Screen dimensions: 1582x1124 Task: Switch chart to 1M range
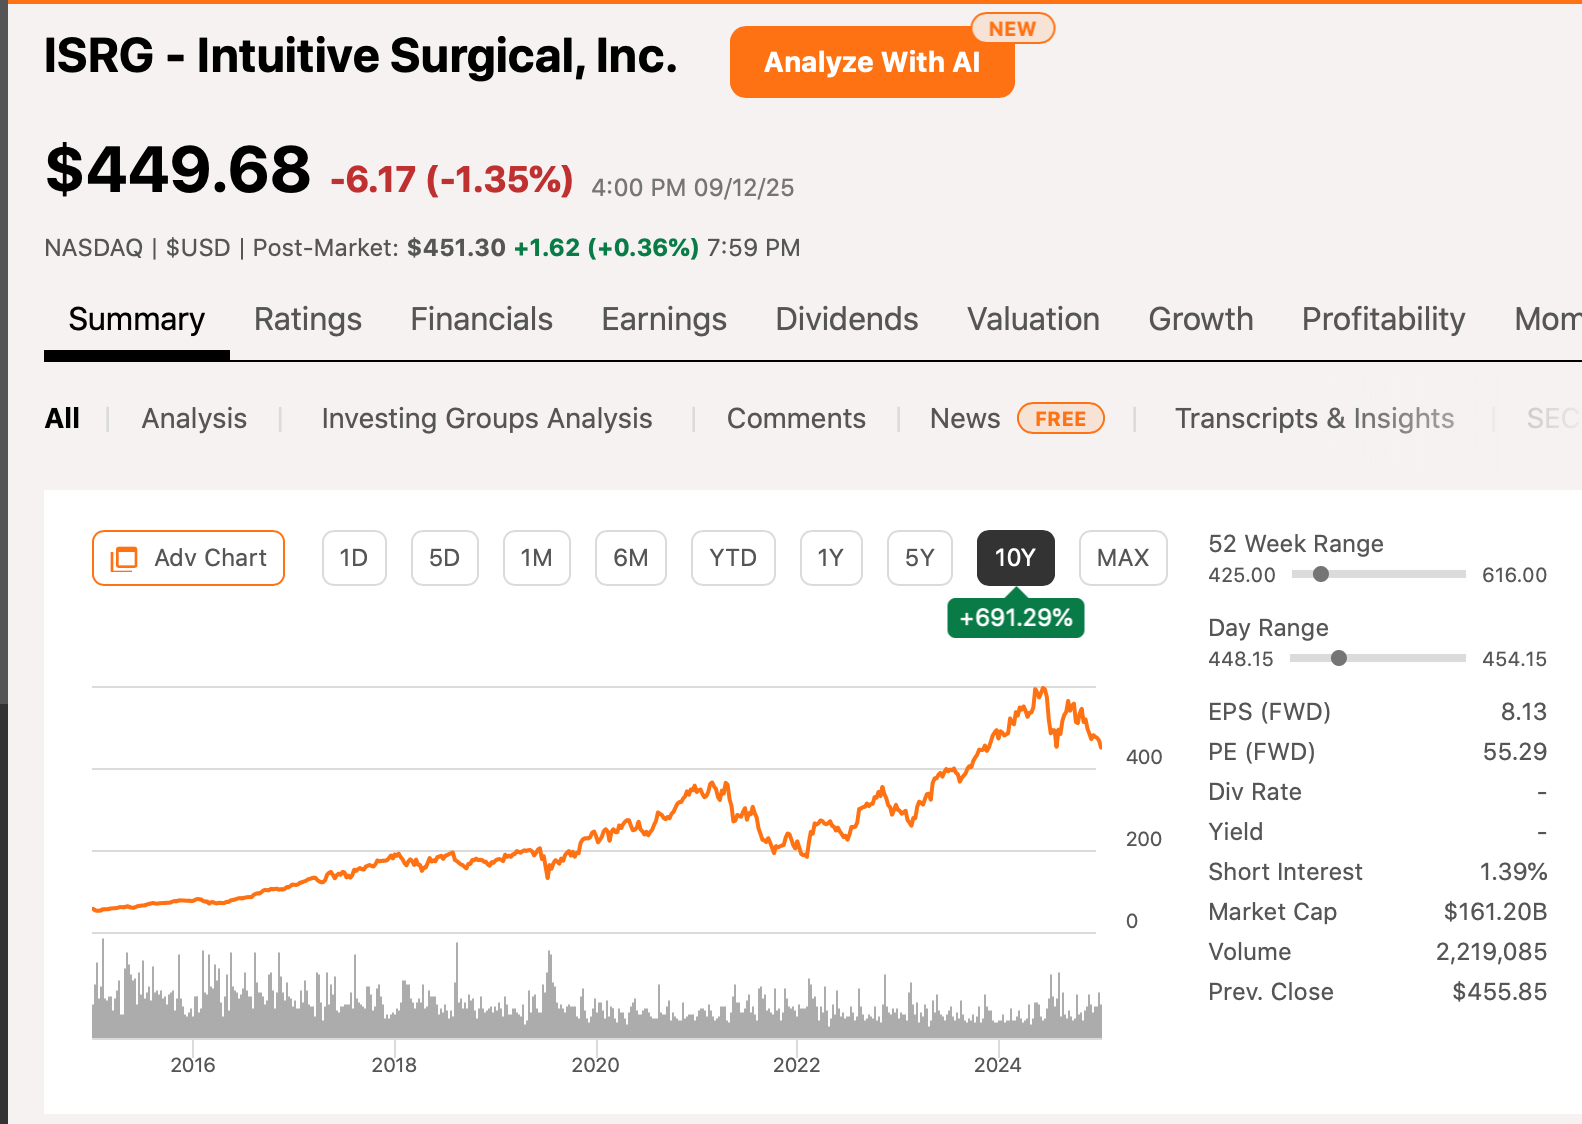[536, 558]
